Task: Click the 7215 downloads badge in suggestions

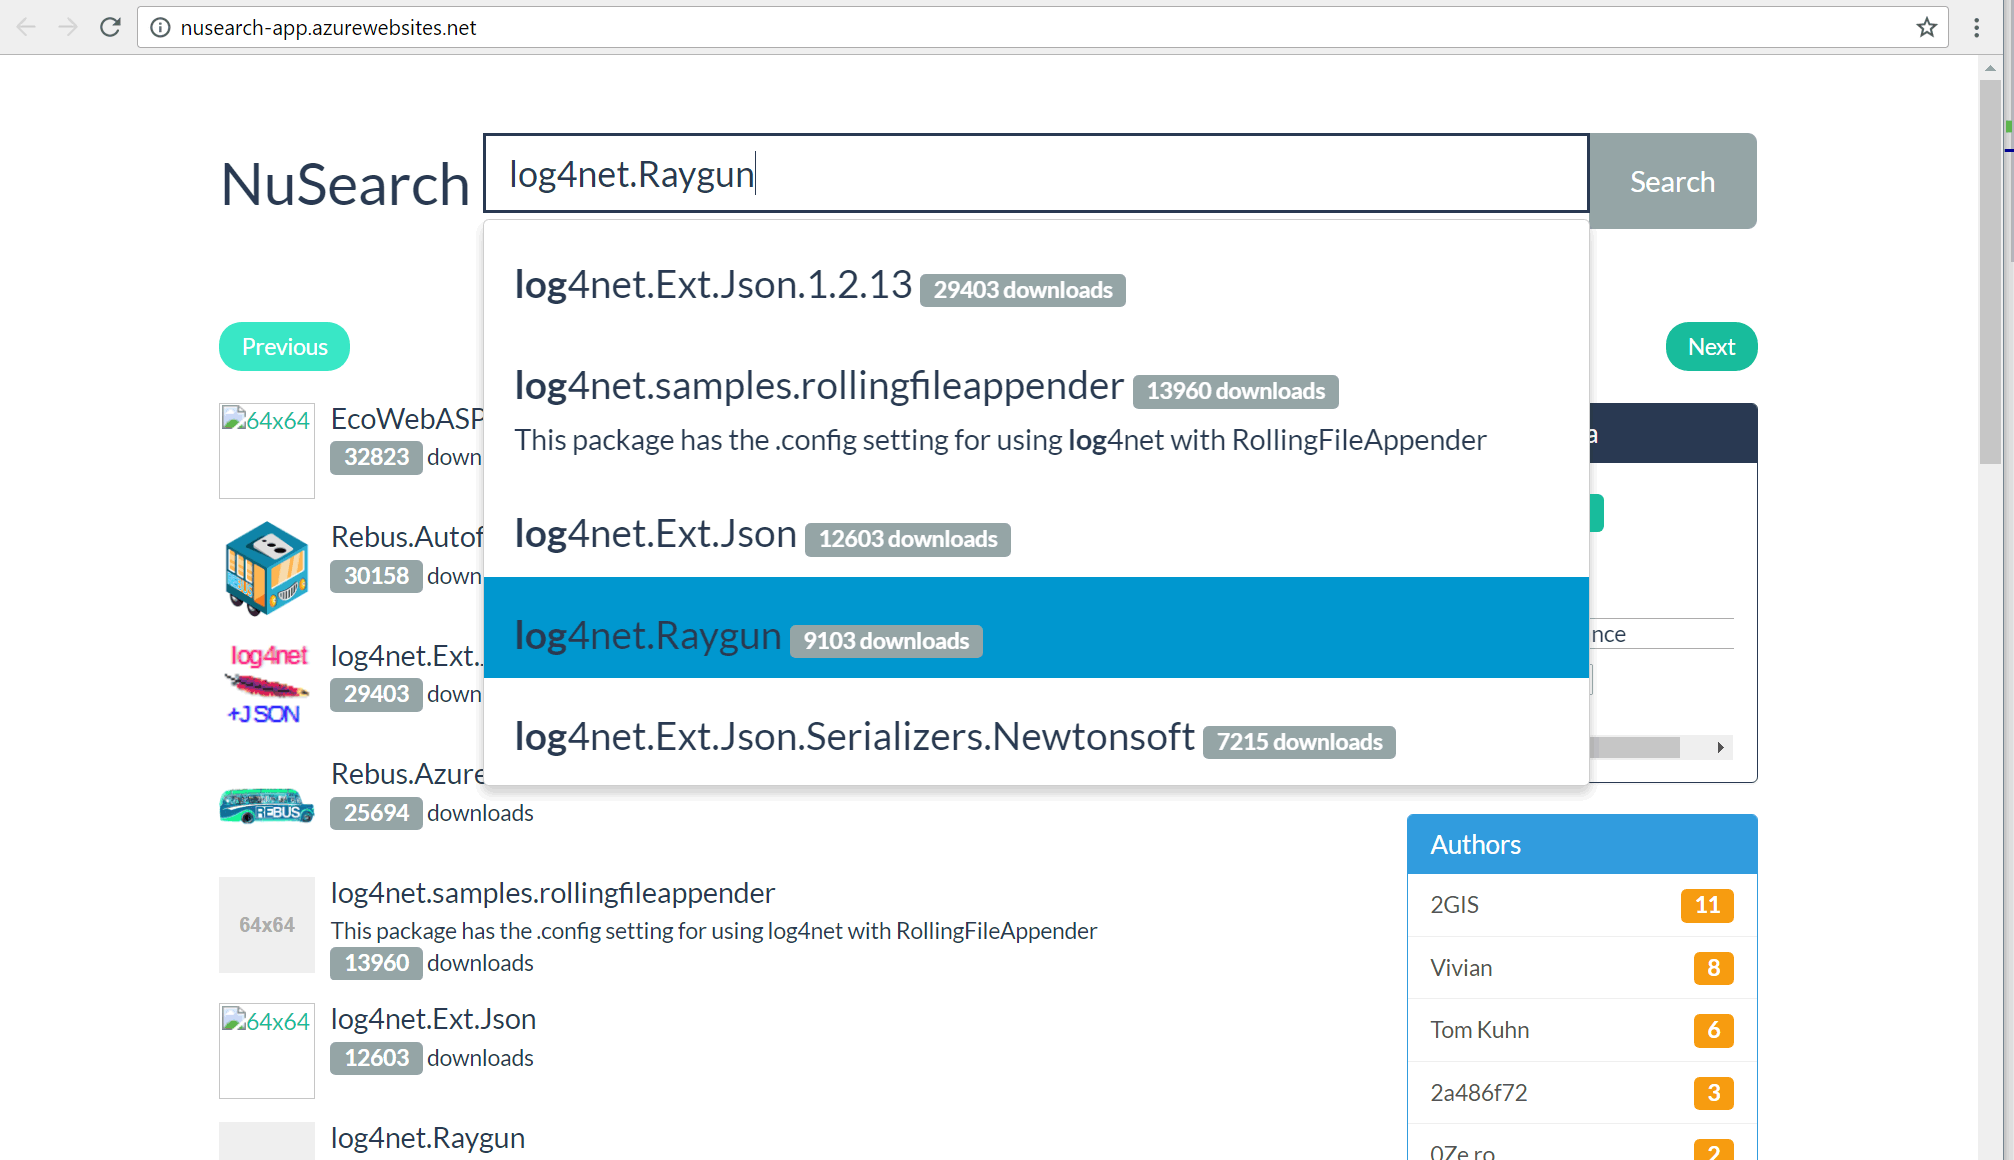Action: (1299, 742)
